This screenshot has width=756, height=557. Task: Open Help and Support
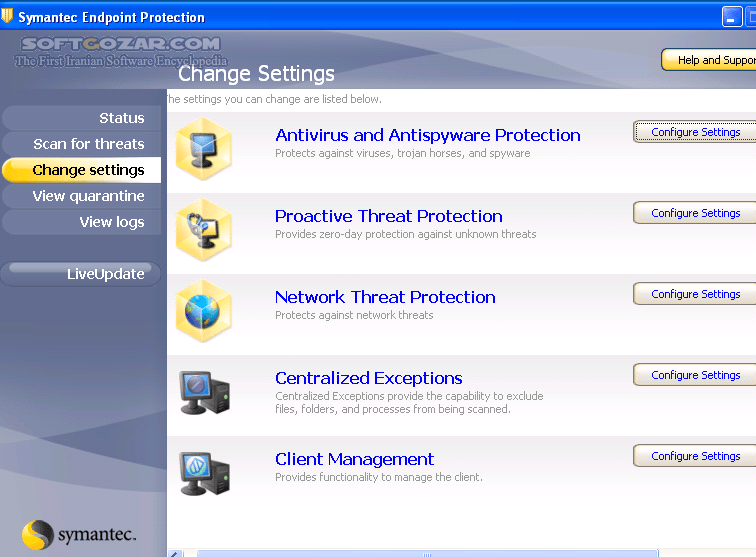click(x=709, y=60)
